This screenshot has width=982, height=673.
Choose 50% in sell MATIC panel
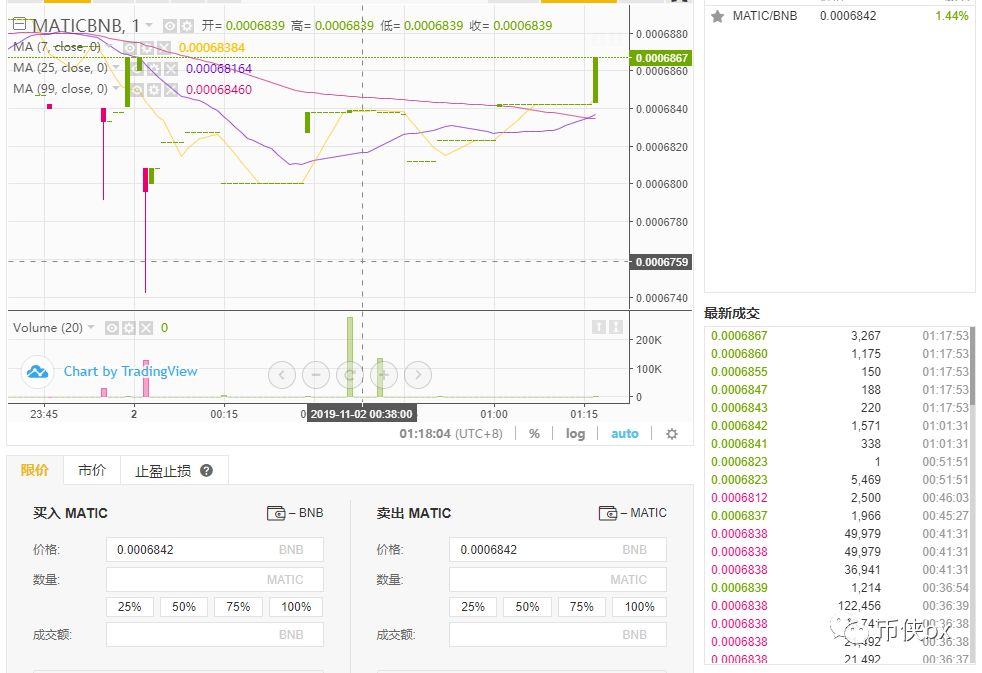[527, 607]
